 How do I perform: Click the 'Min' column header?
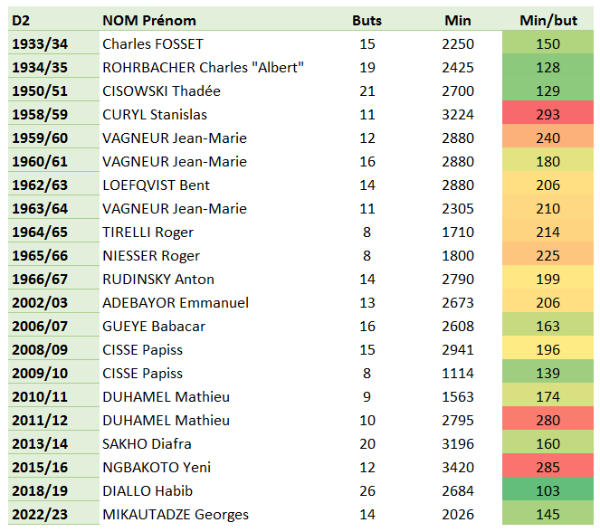(x=458, y=20)
